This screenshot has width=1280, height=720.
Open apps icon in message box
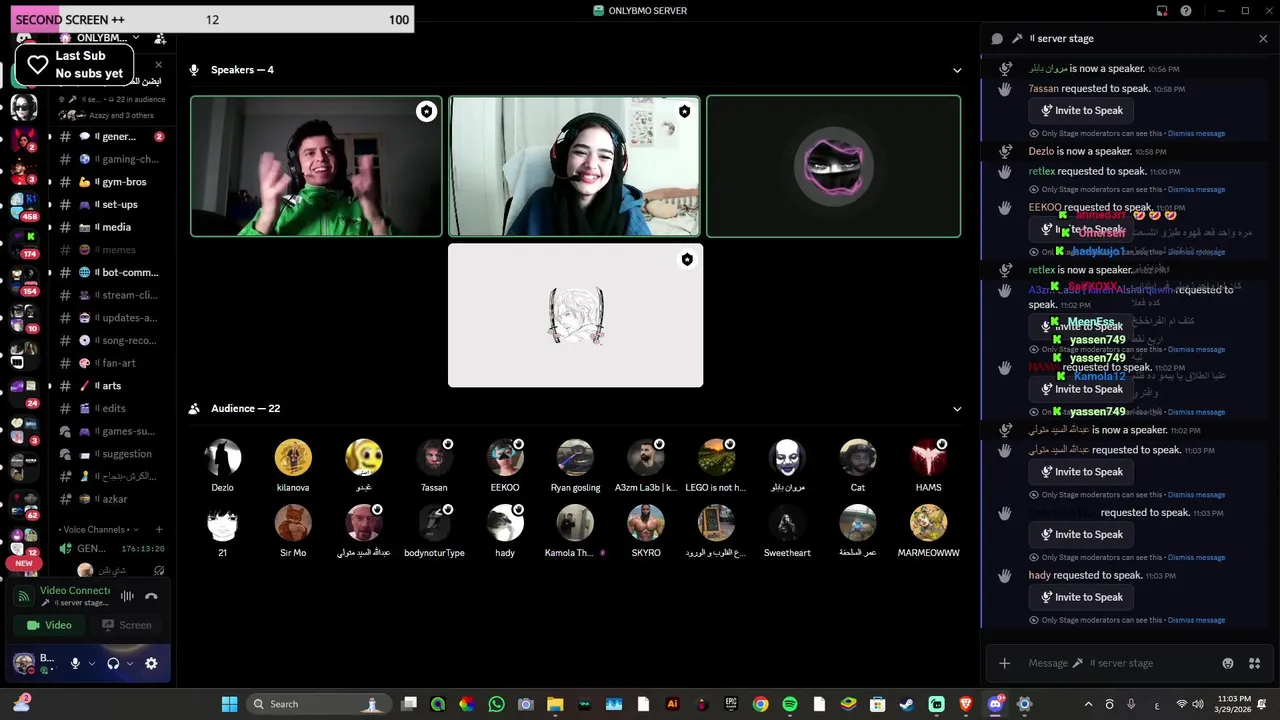[x=1254, y=663]
